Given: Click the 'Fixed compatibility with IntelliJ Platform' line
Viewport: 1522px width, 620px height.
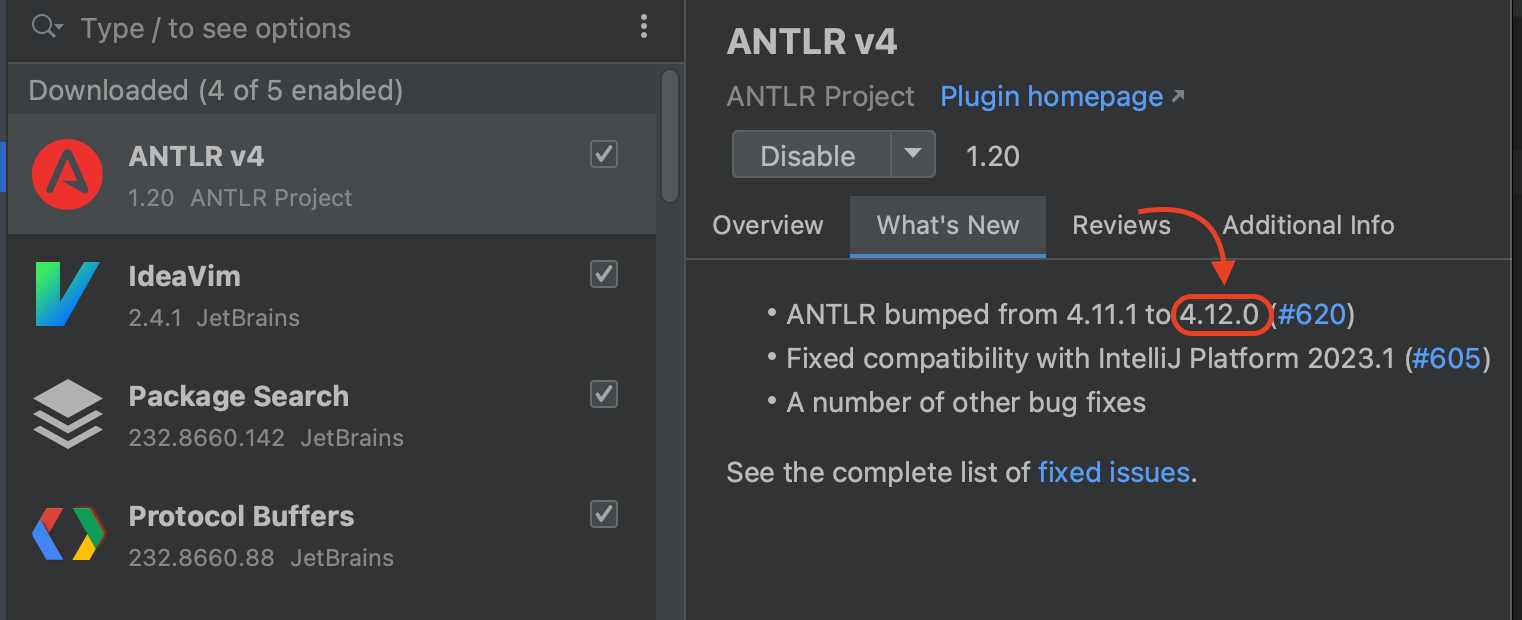Looking at the screenshot, I should 1139,358.
